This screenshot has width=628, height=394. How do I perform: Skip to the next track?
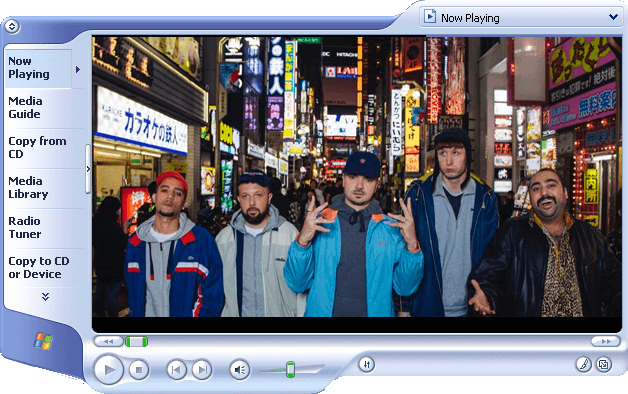pos(202,370)
